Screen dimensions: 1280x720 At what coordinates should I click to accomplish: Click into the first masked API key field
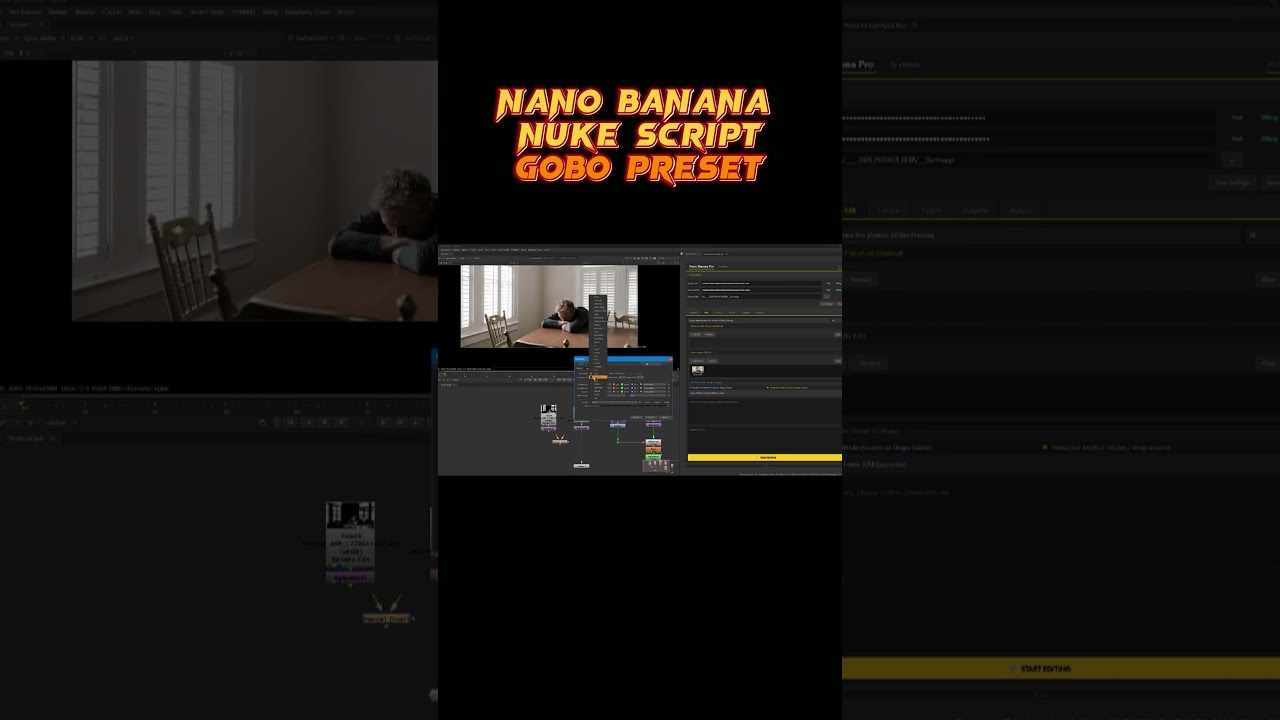(x=1030, y=118)
